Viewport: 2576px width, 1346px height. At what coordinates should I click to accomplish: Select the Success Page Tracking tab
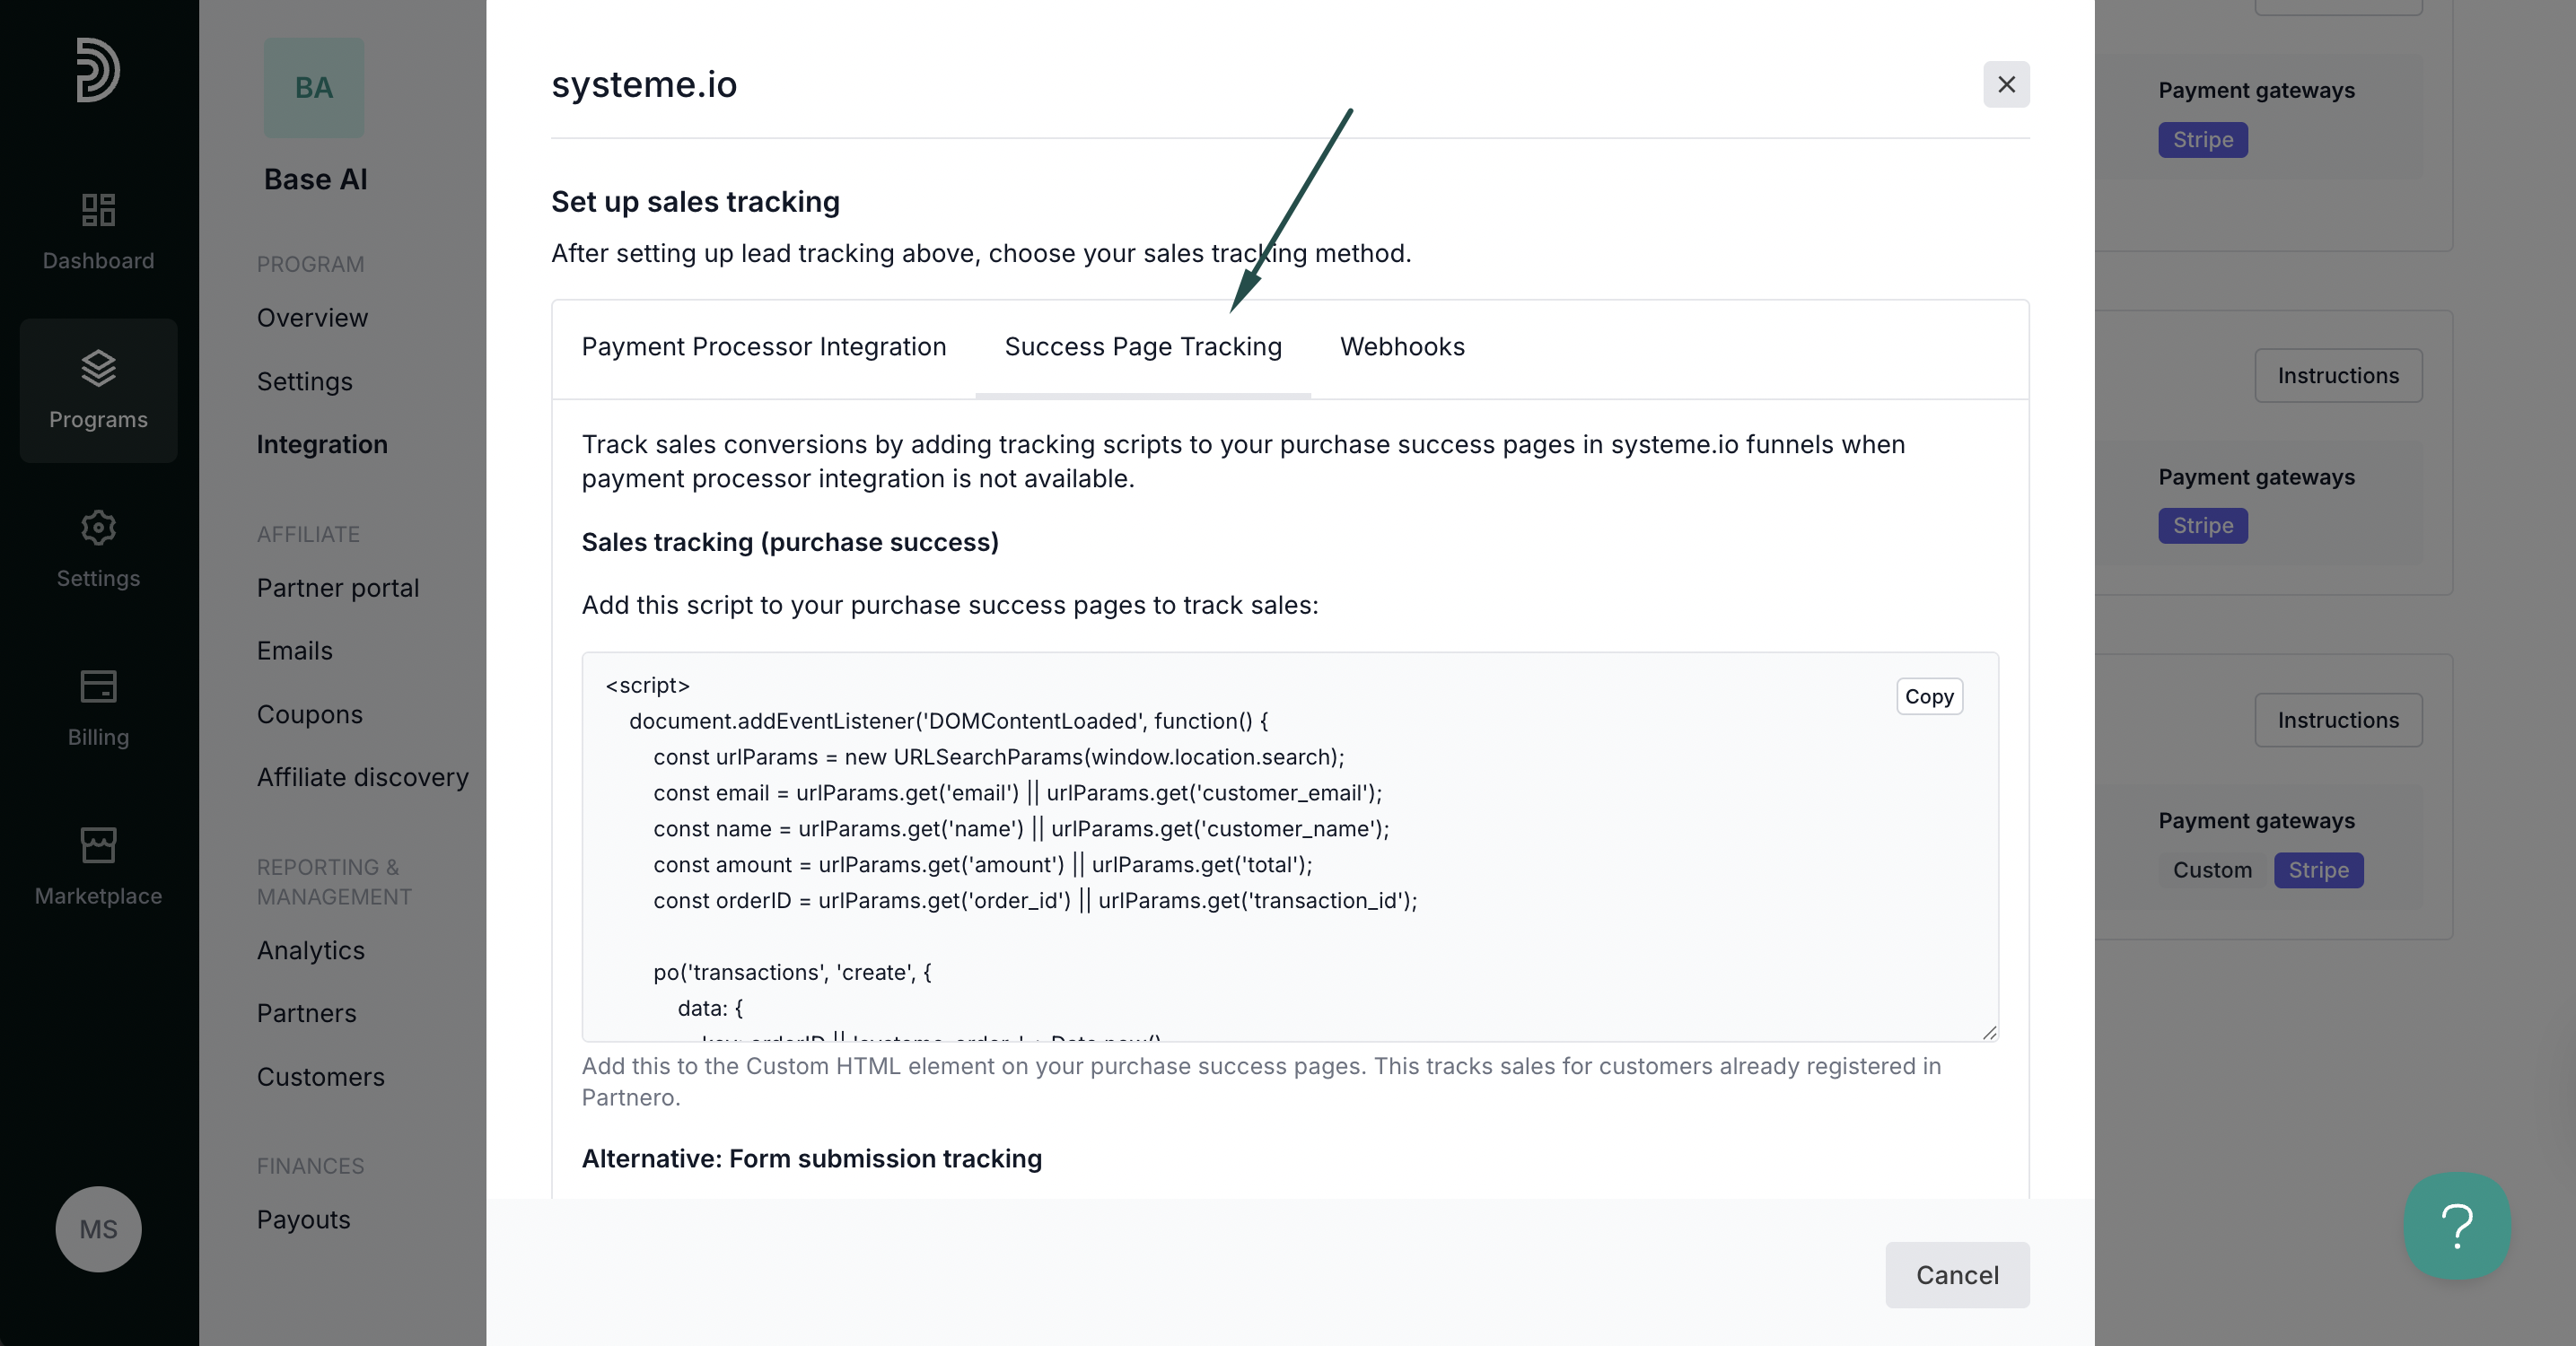click(x=1143, y=347)
